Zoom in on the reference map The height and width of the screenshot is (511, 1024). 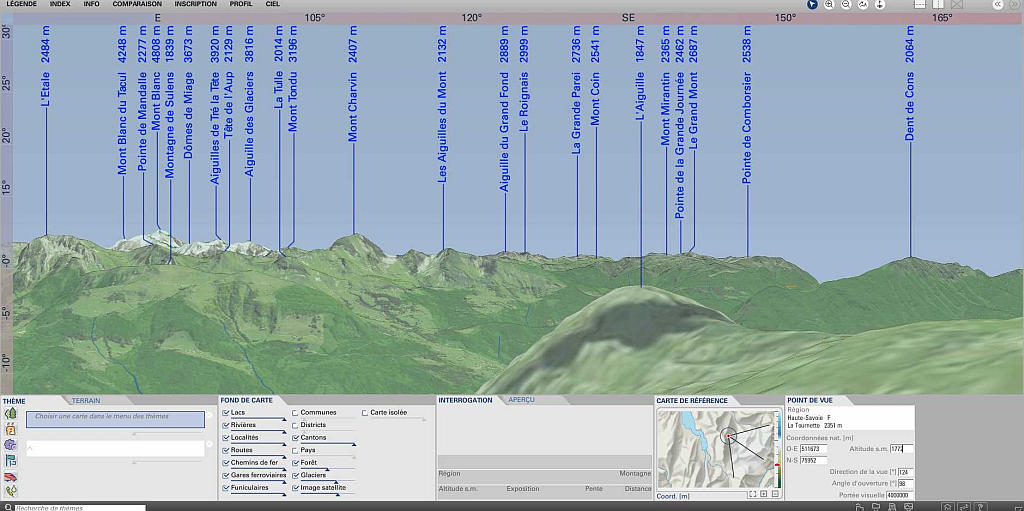(x=763, y=494)
